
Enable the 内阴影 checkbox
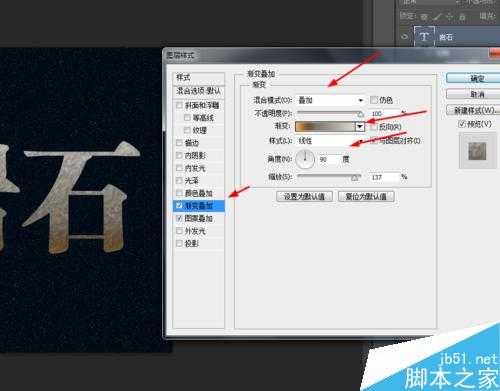pos(179,155)
